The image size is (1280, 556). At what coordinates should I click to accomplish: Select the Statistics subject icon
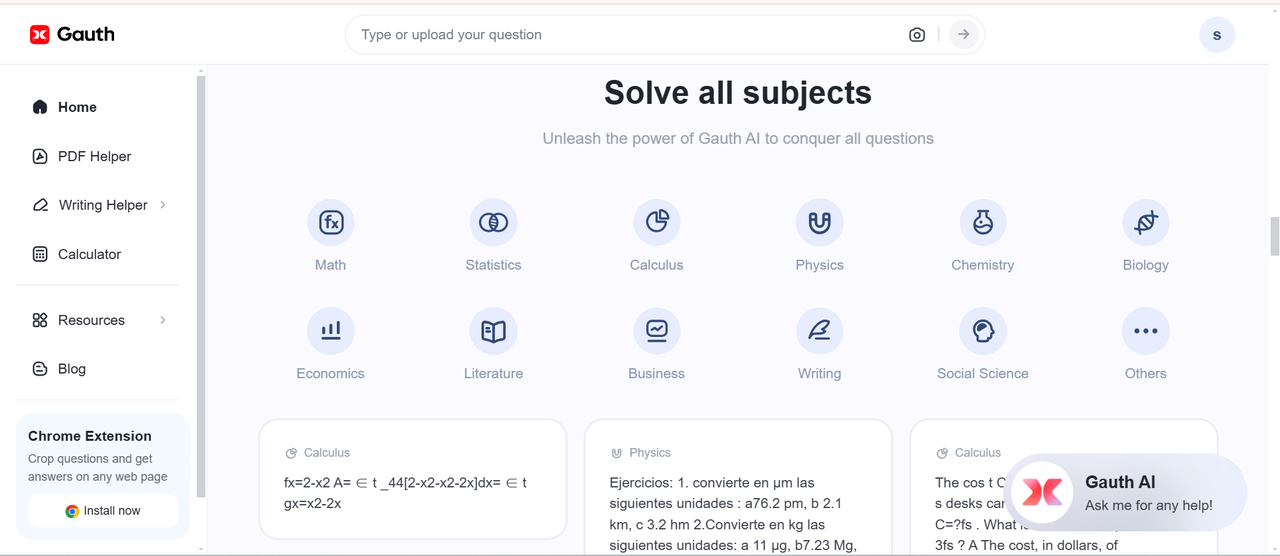click(493, 222)
